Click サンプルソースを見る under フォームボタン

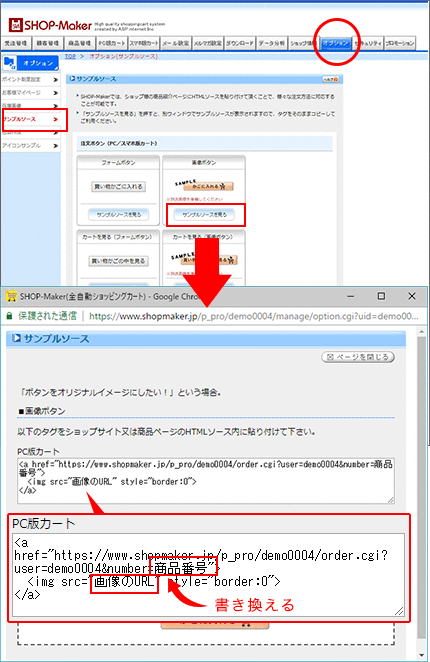(119, 214)
